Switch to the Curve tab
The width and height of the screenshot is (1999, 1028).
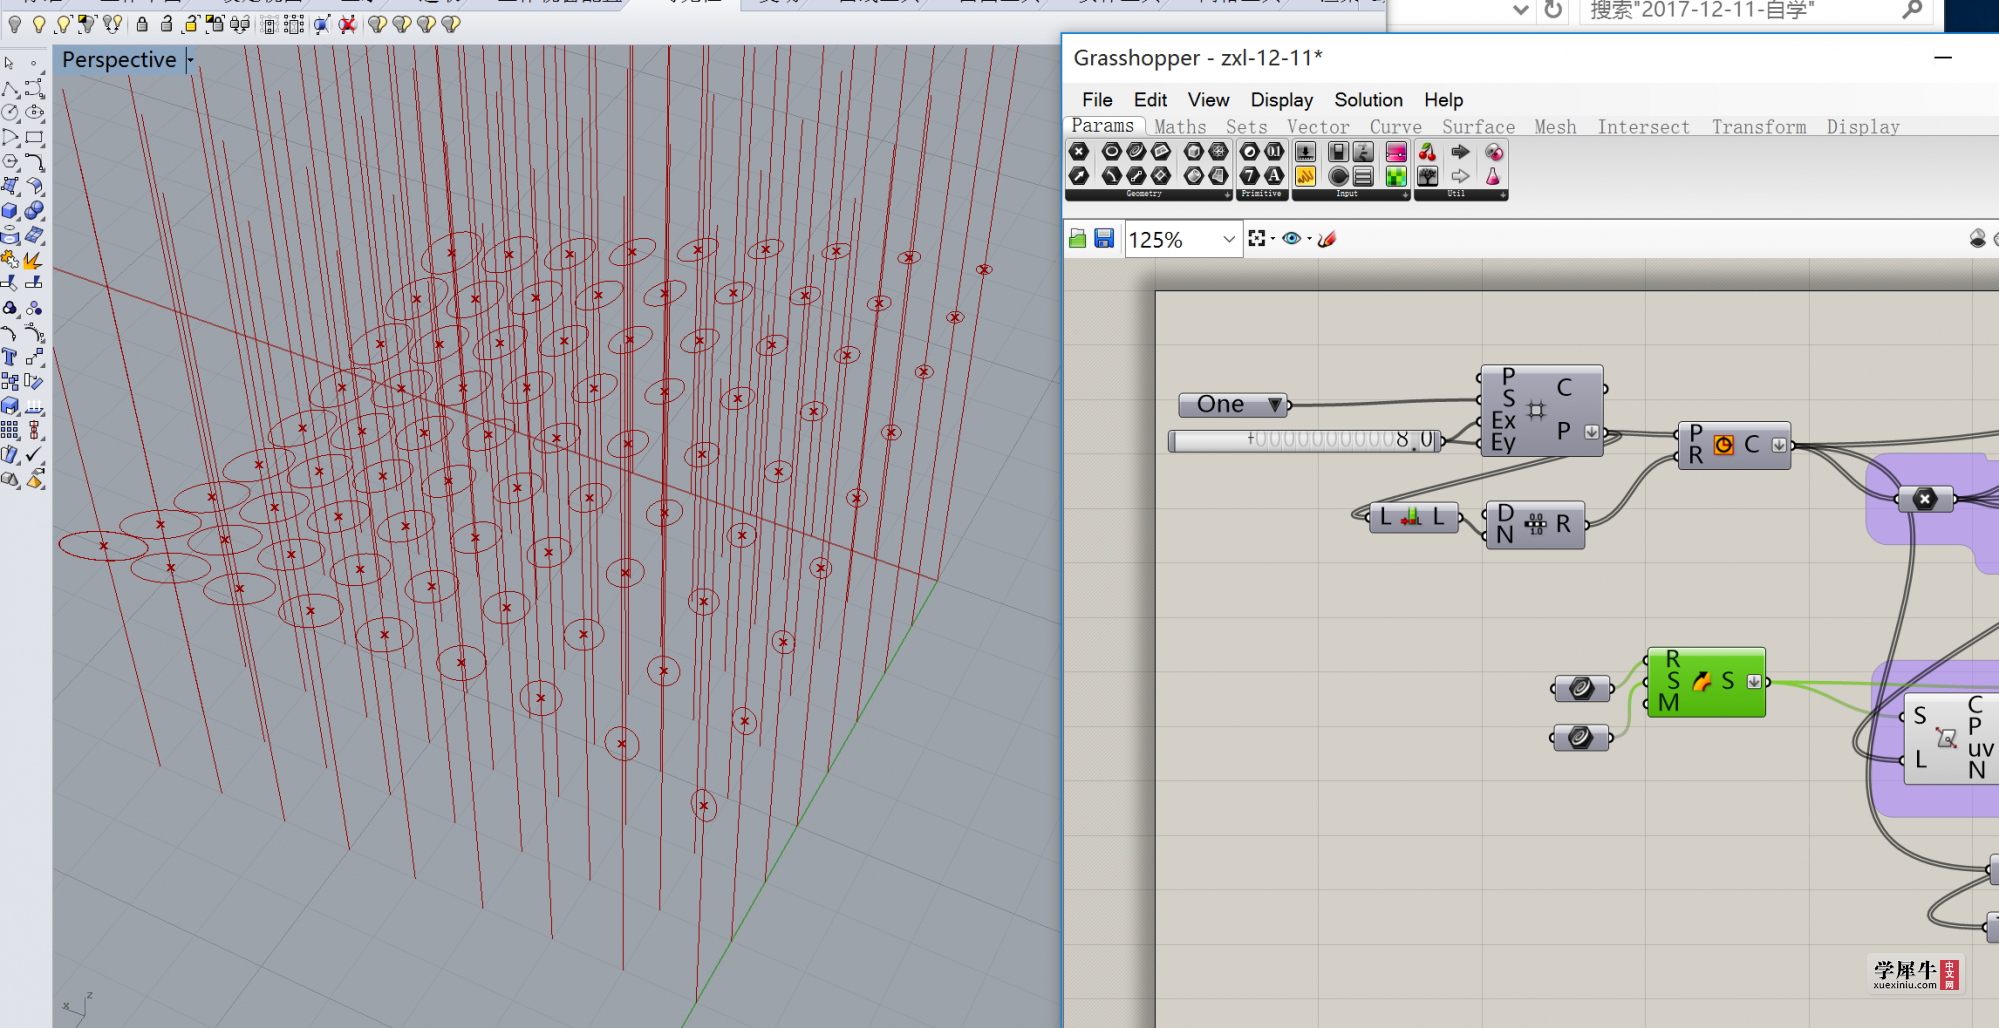tap(1395, 127)
